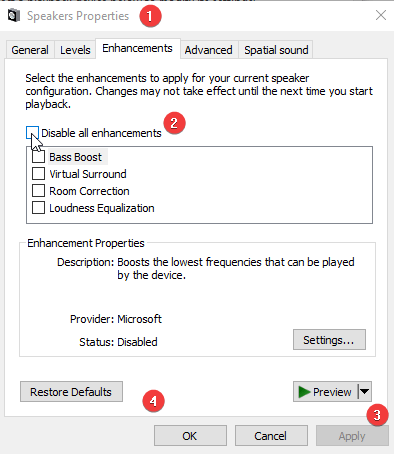The width and height of the screenshot is (394, 454).
Task: Open enhancement Settings button
Action: 329,340
